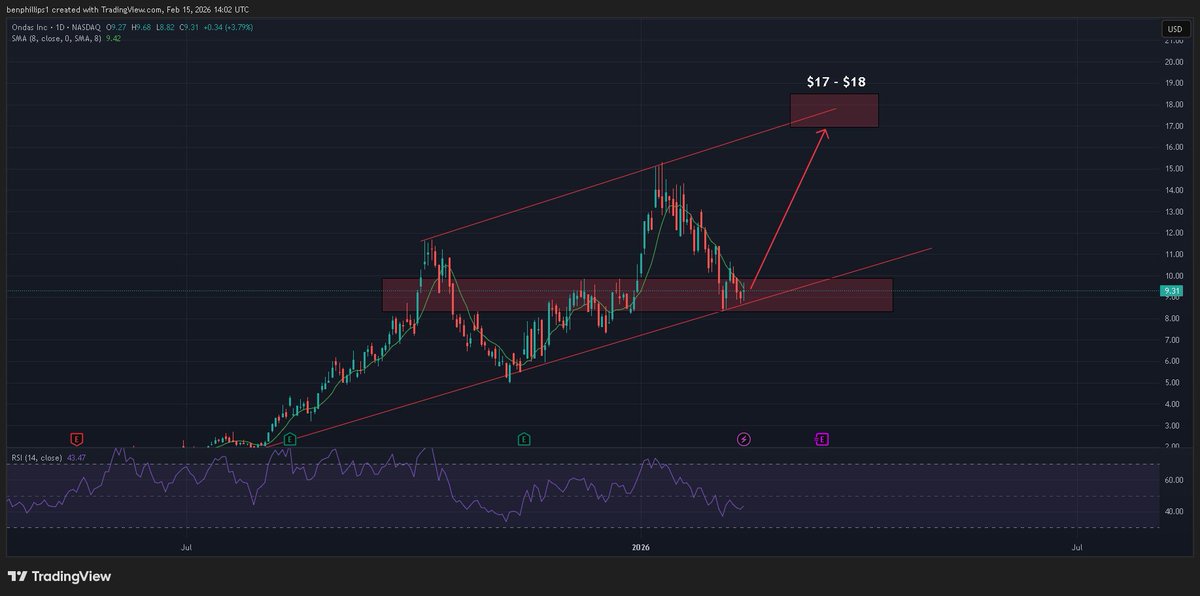Click the RSI (14, close) indicator legend
1200x596 pixels.
point(35,457)
